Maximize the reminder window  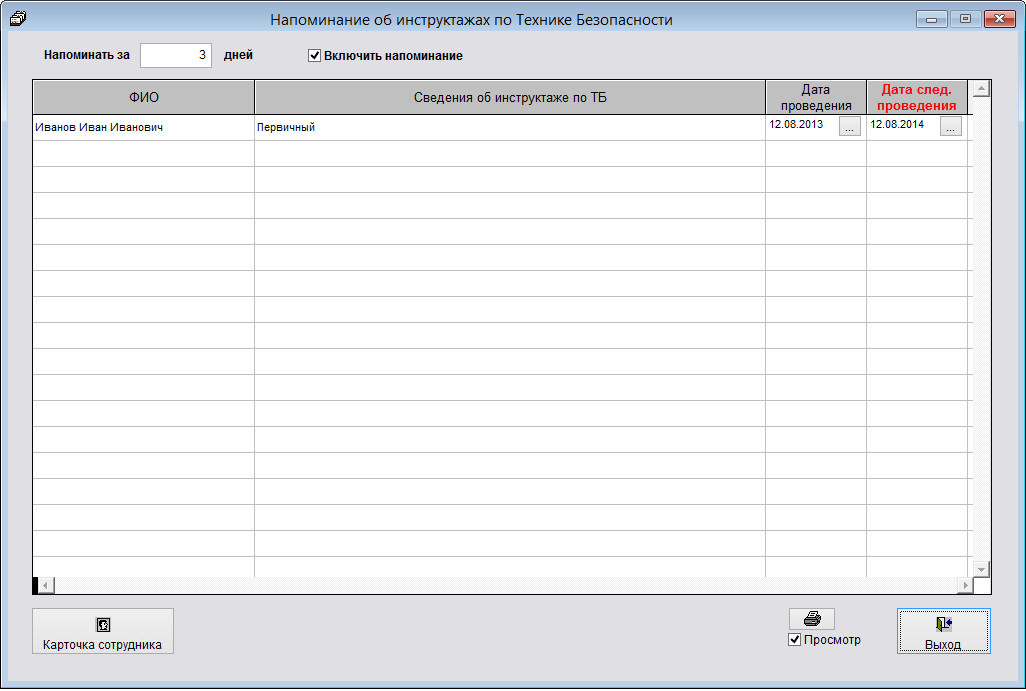965,19
